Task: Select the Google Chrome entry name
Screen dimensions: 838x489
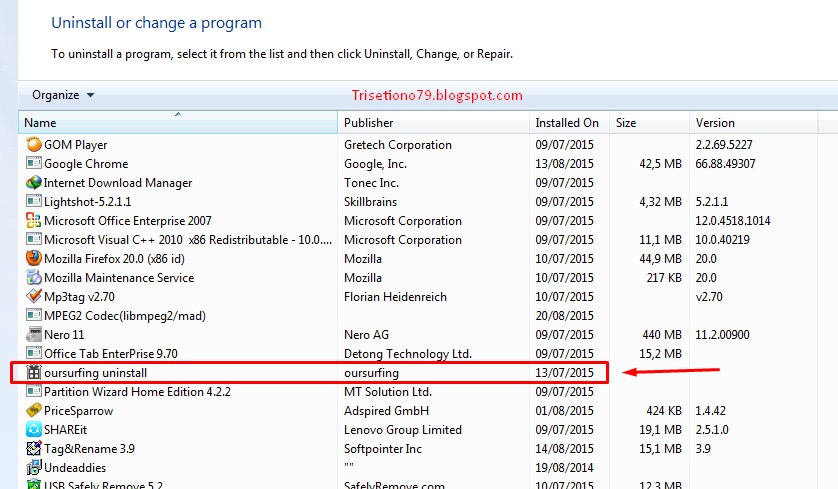Action: coord(86,164)
